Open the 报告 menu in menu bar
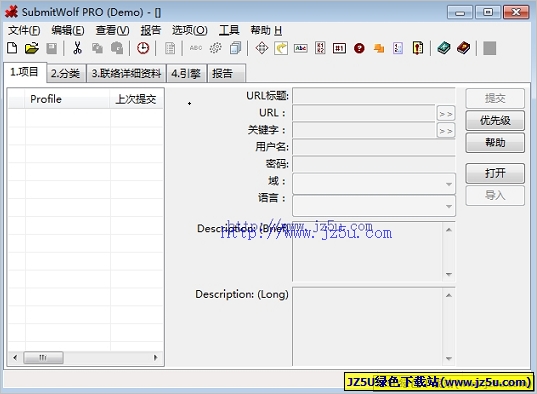The height and width of the screenshot is (394, 537). coord(151,30)
